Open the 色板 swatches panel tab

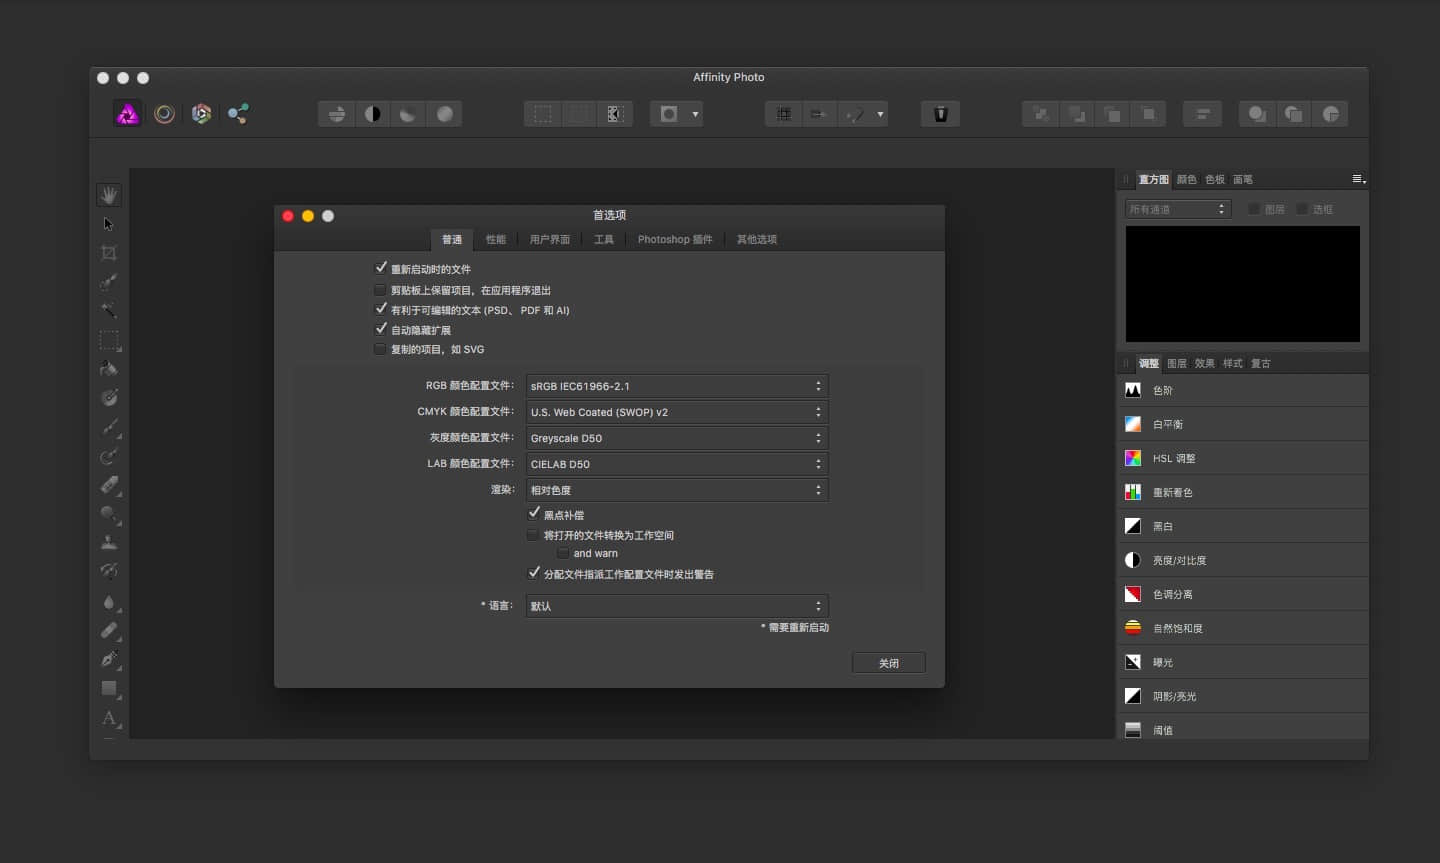(1215, 179)
